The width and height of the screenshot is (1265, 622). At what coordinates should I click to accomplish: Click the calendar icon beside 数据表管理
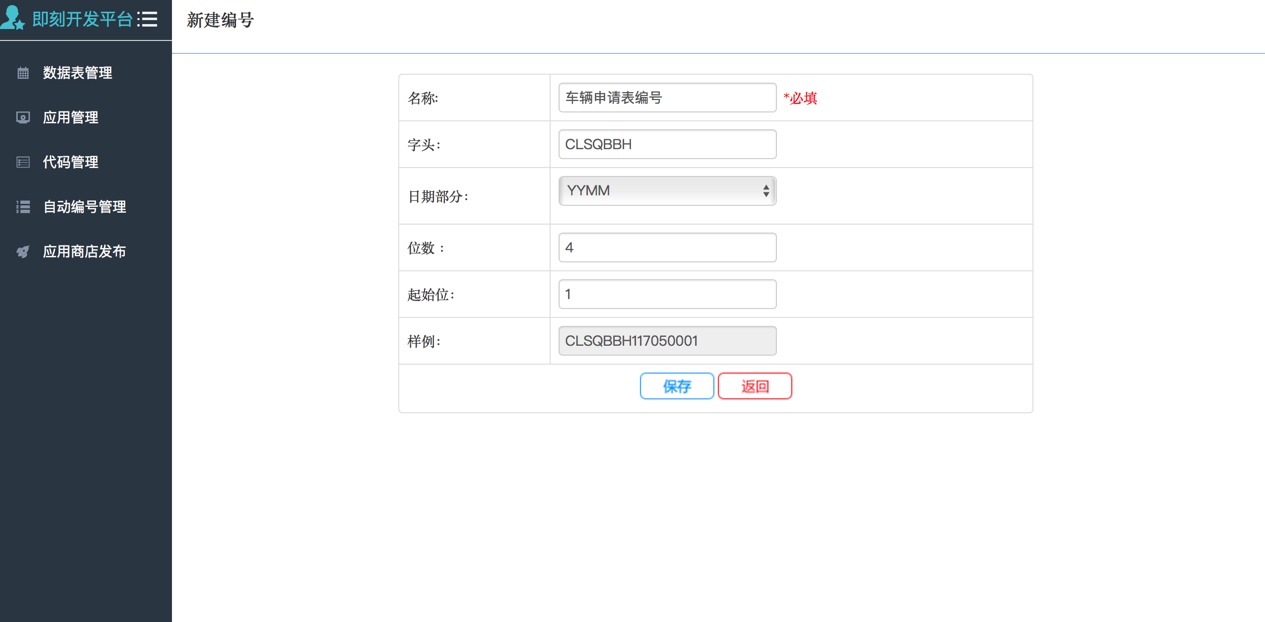pyautogui.click(x=23, y=73)
